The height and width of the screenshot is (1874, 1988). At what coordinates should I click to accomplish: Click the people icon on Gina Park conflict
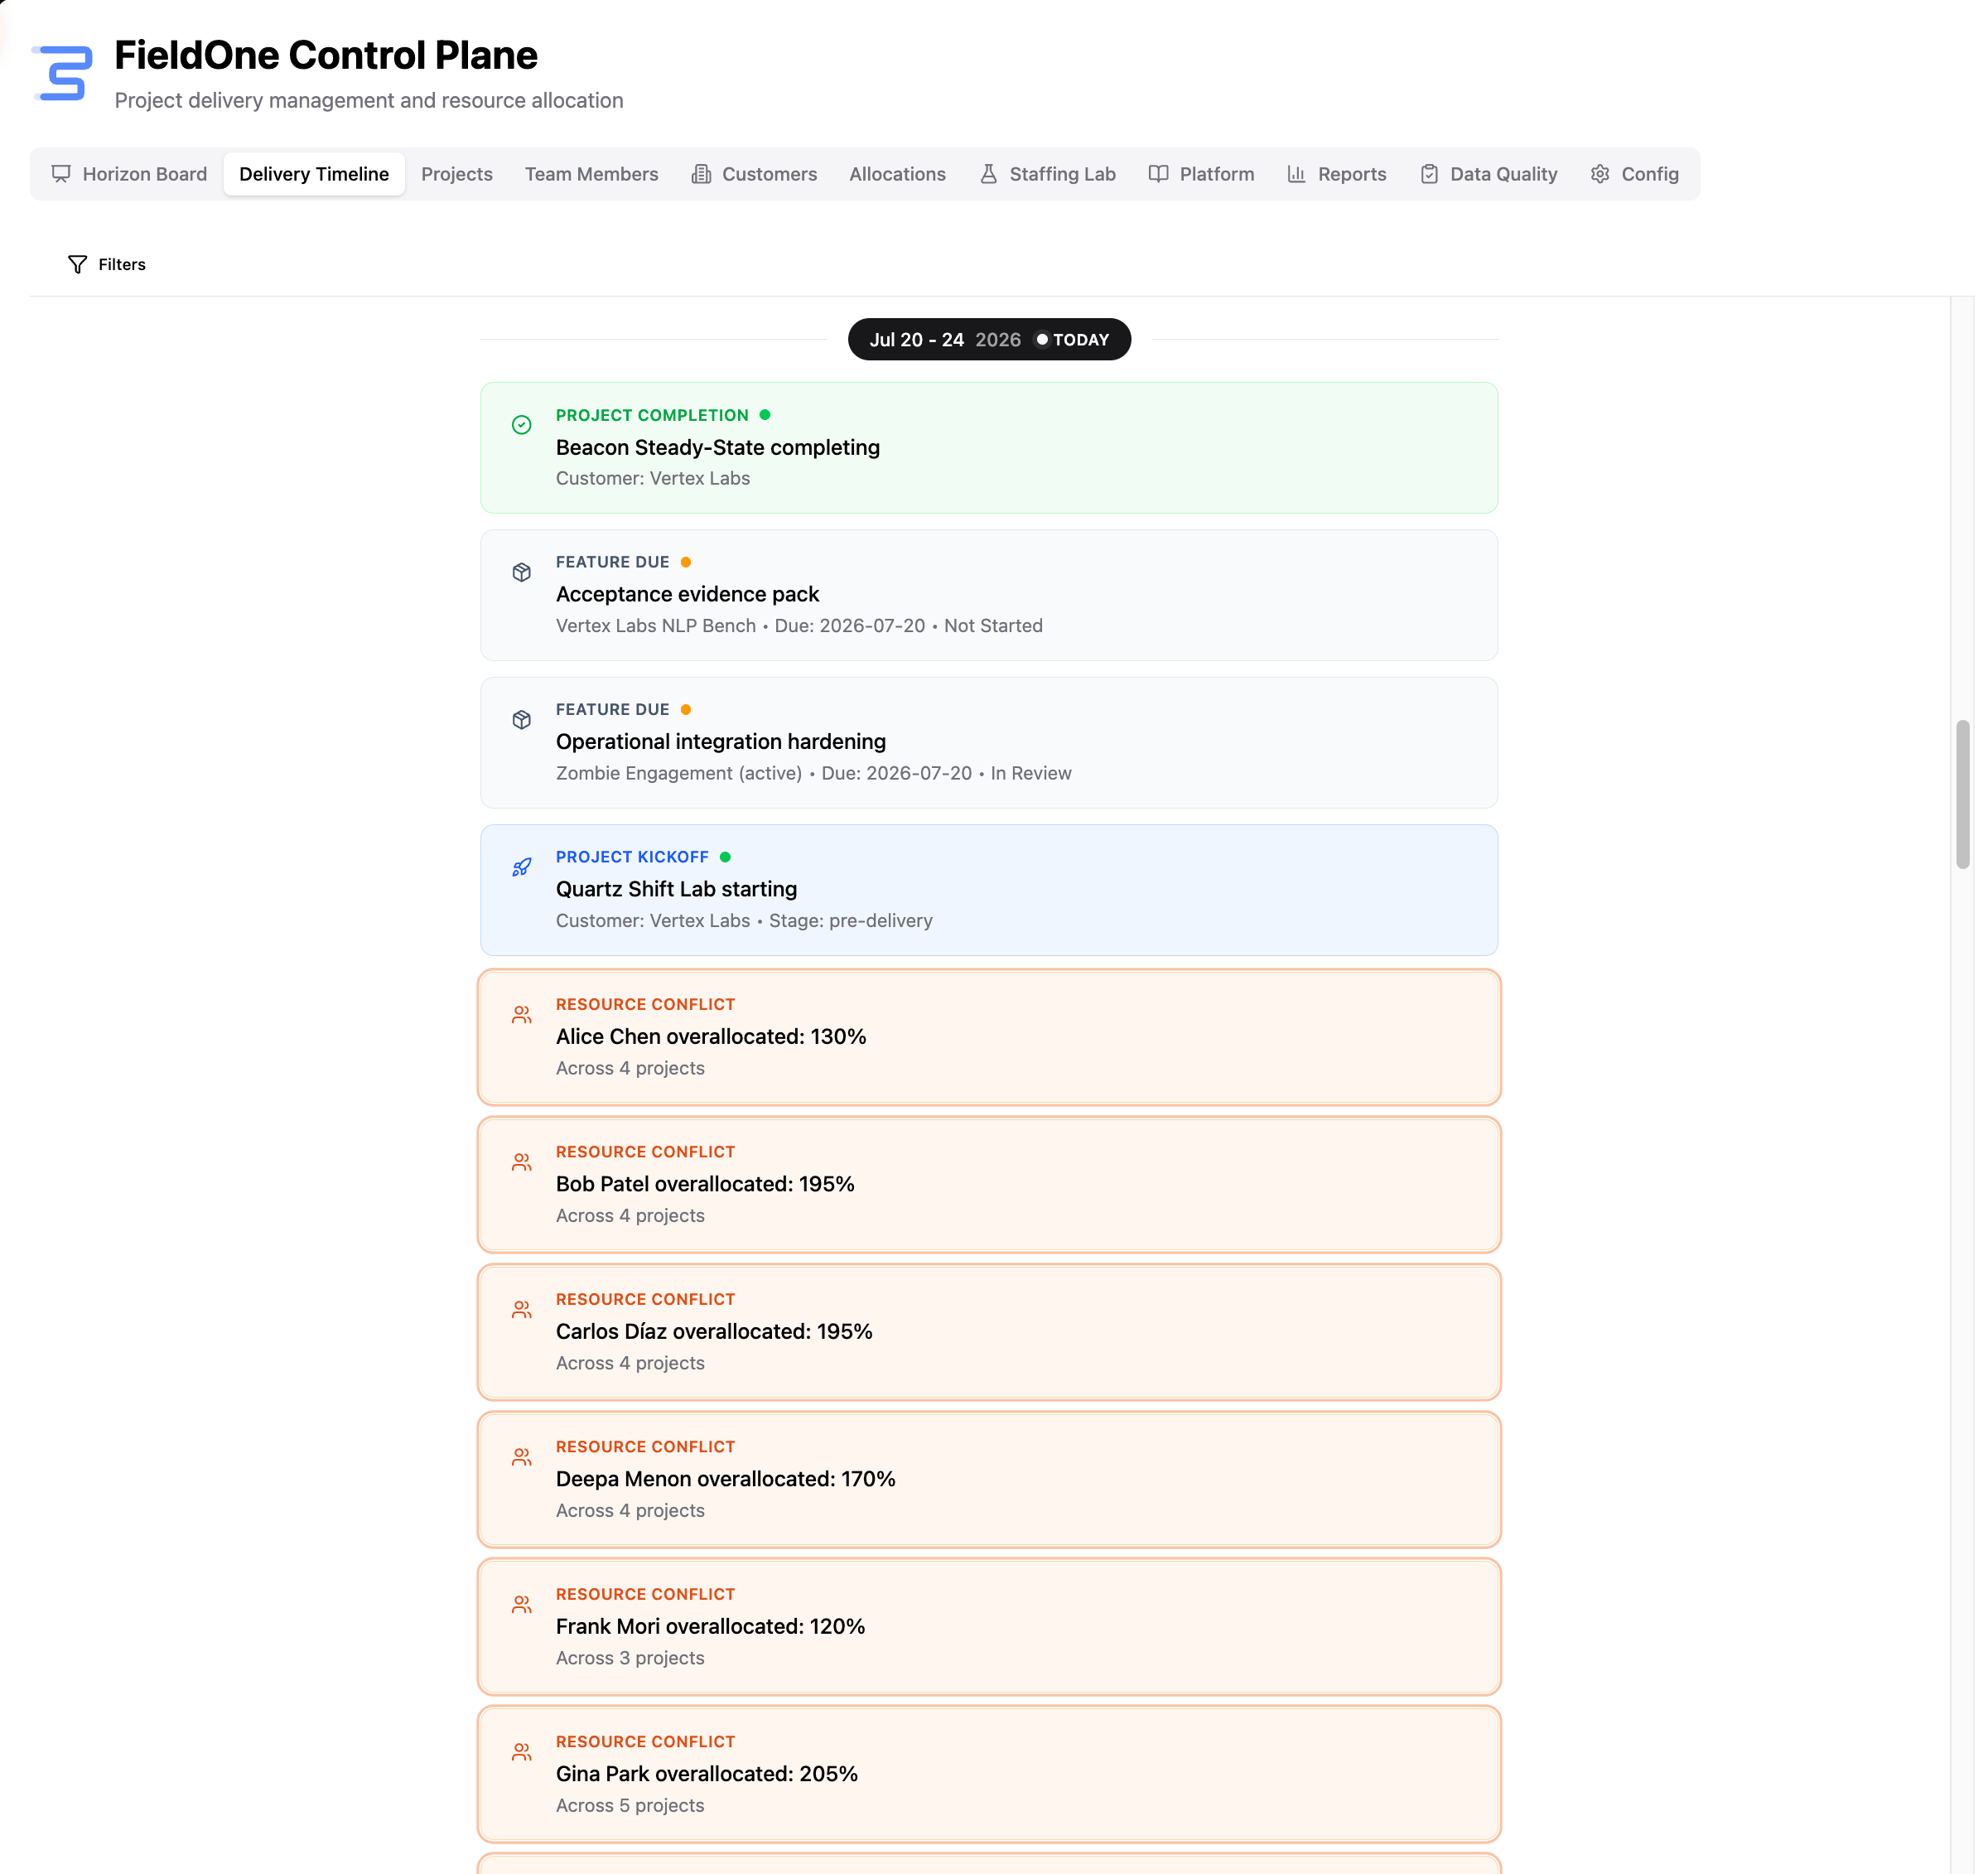[521, 1752]
